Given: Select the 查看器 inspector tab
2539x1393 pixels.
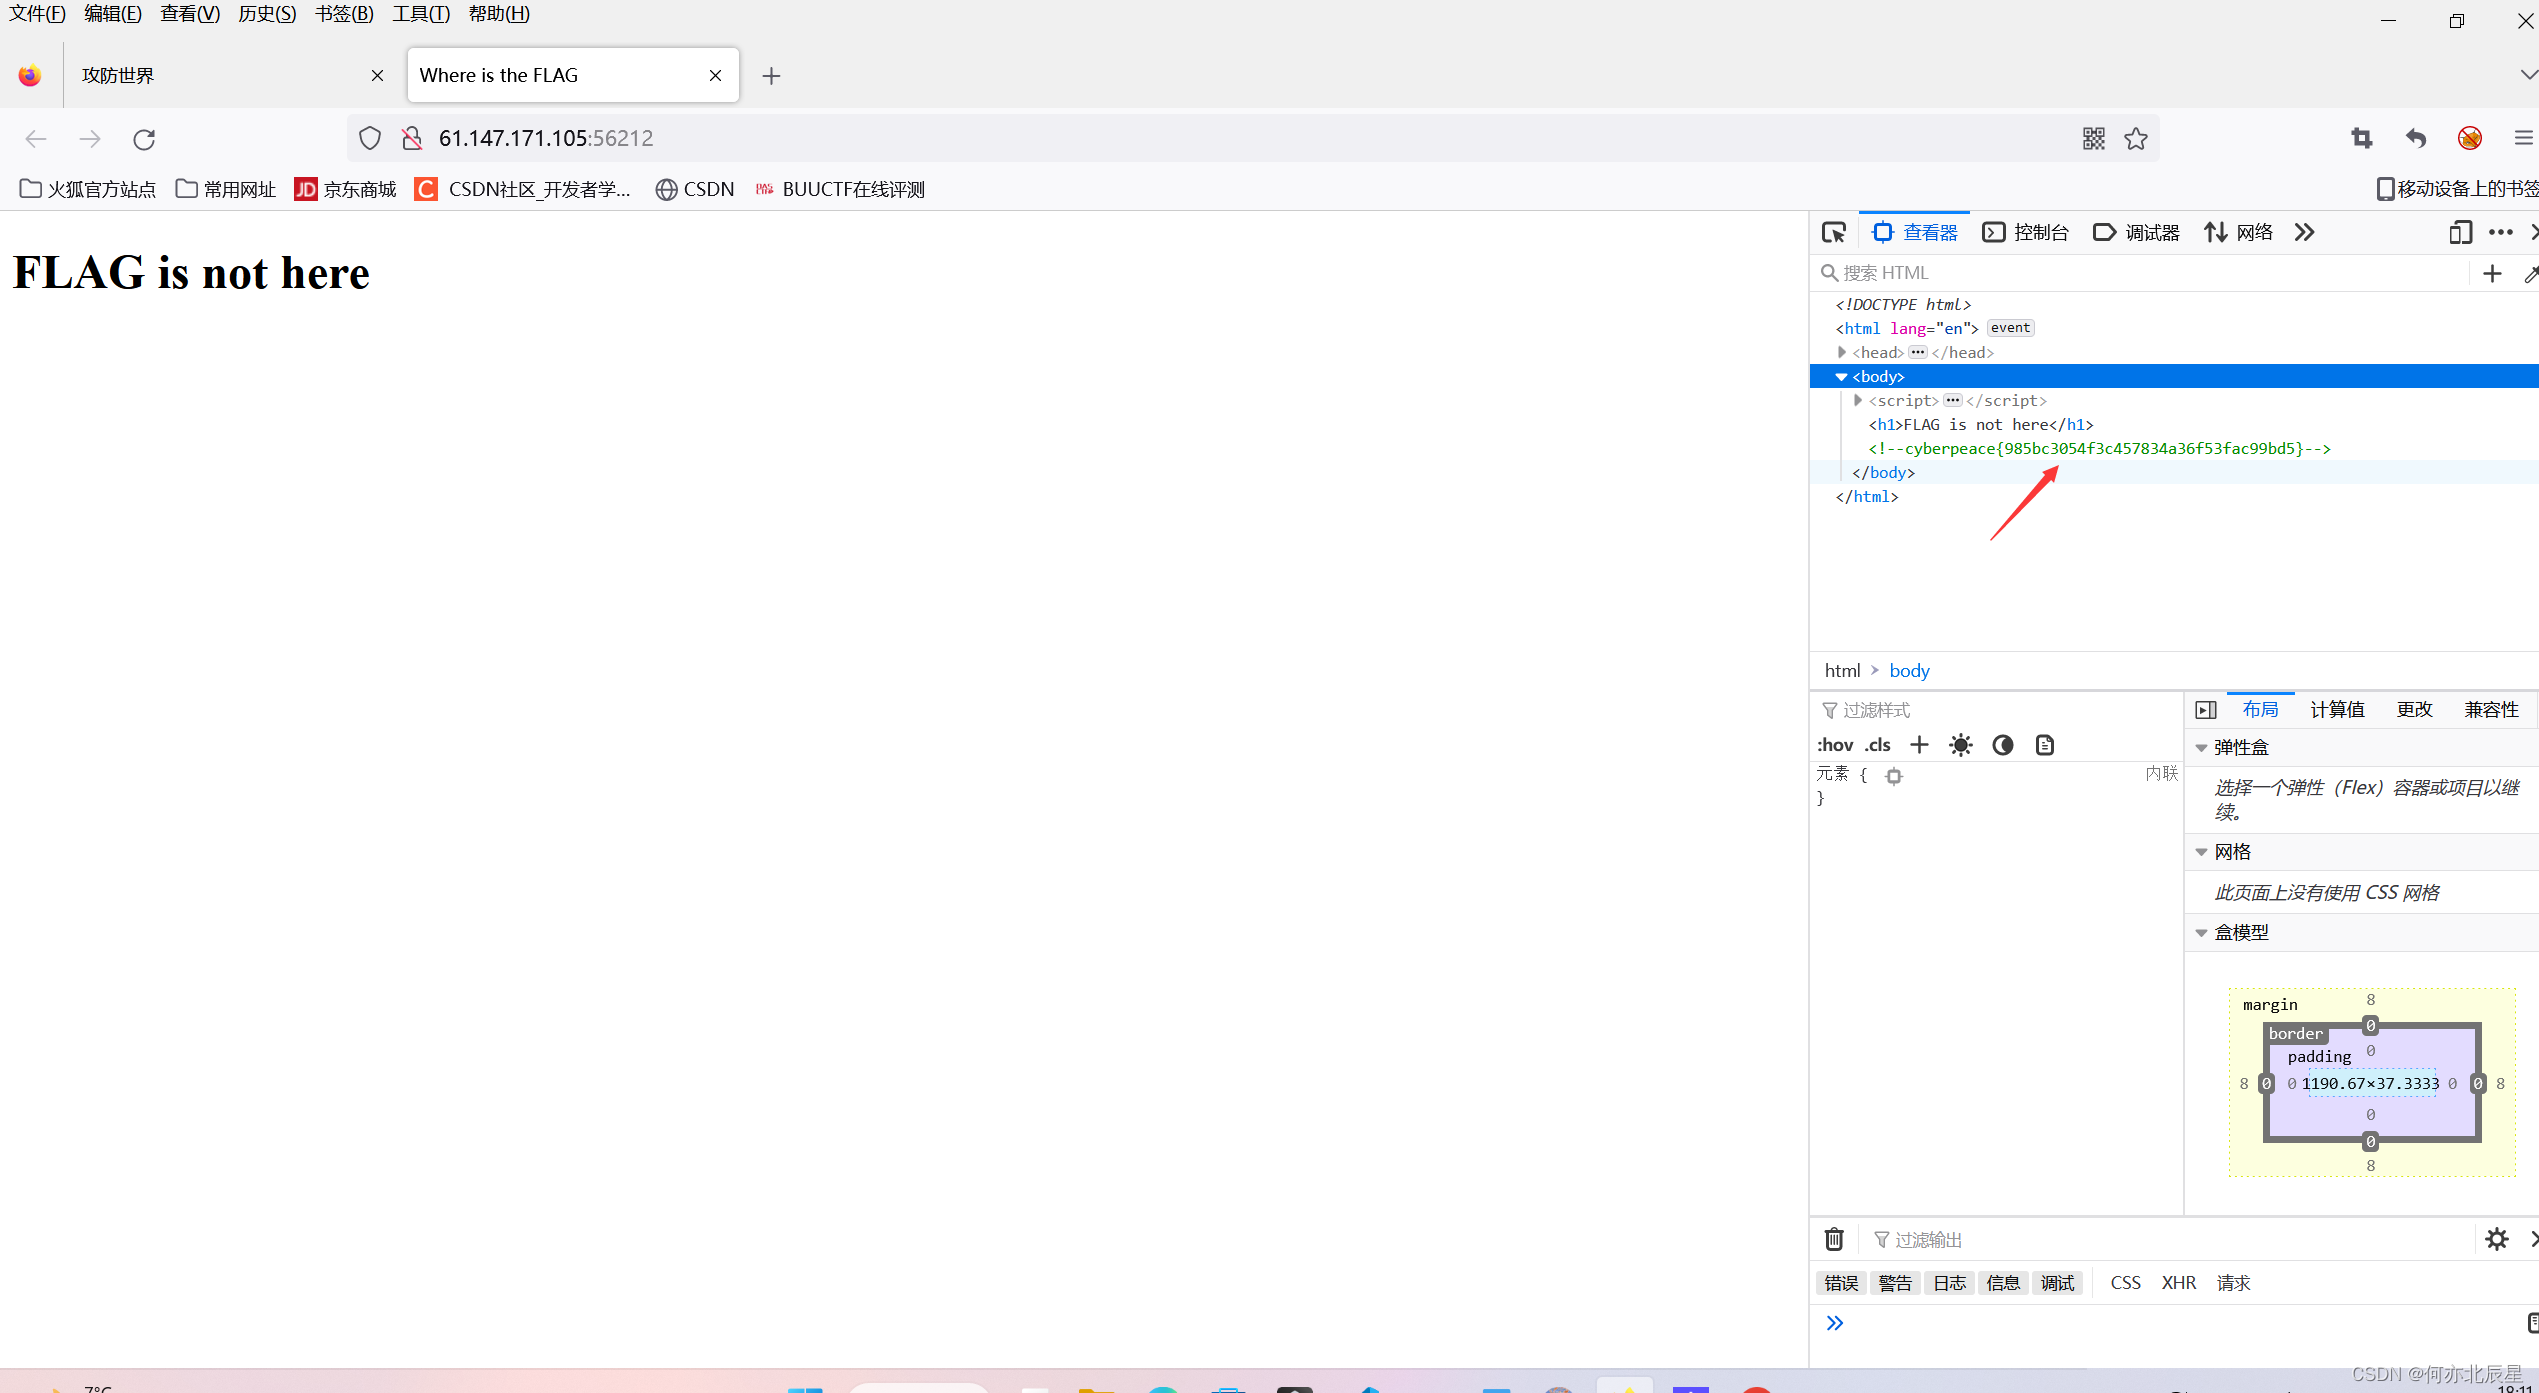Looking at the screenshot, I should [1914, 232].
